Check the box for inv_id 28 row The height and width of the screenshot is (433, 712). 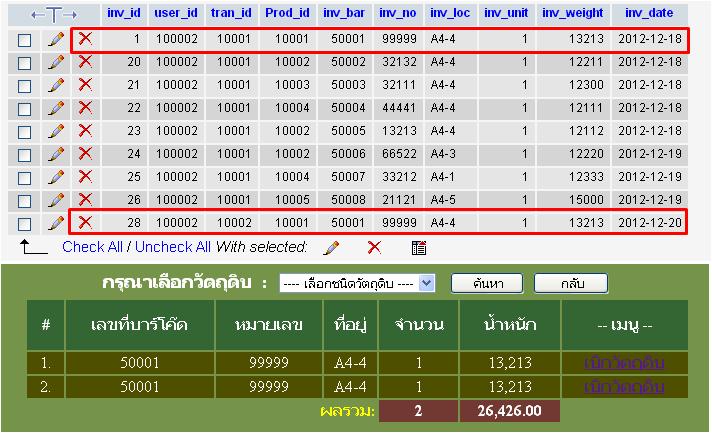click(25, 224)
